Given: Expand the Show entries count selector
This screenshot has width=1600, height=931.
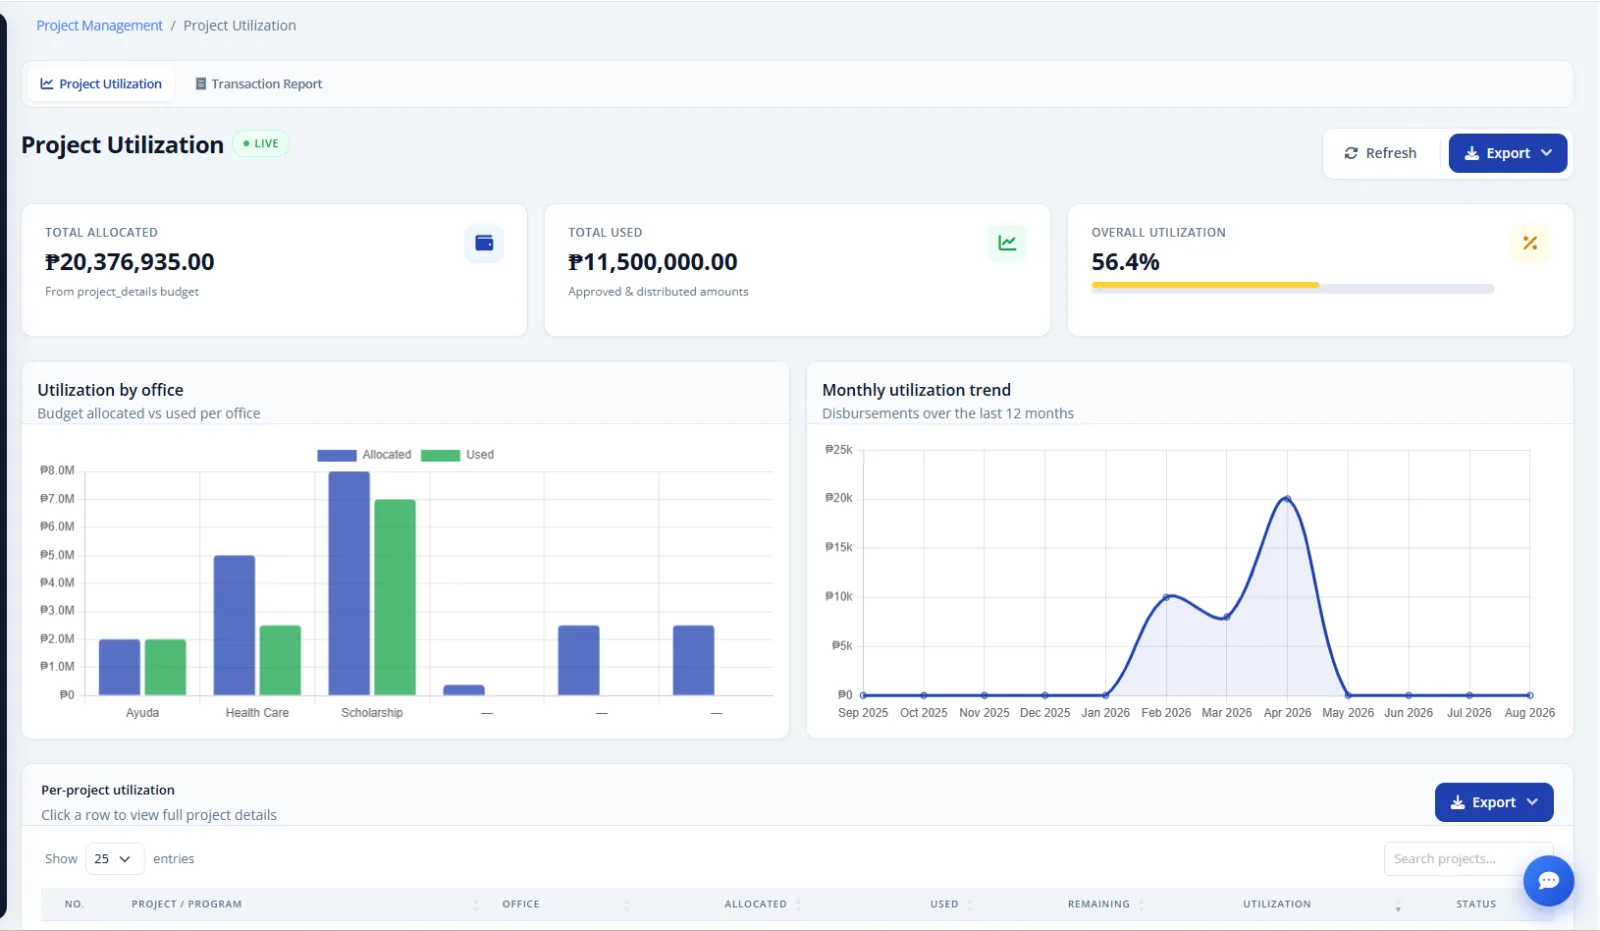Looking at the screenshot, I should click(x=114, y=859).
